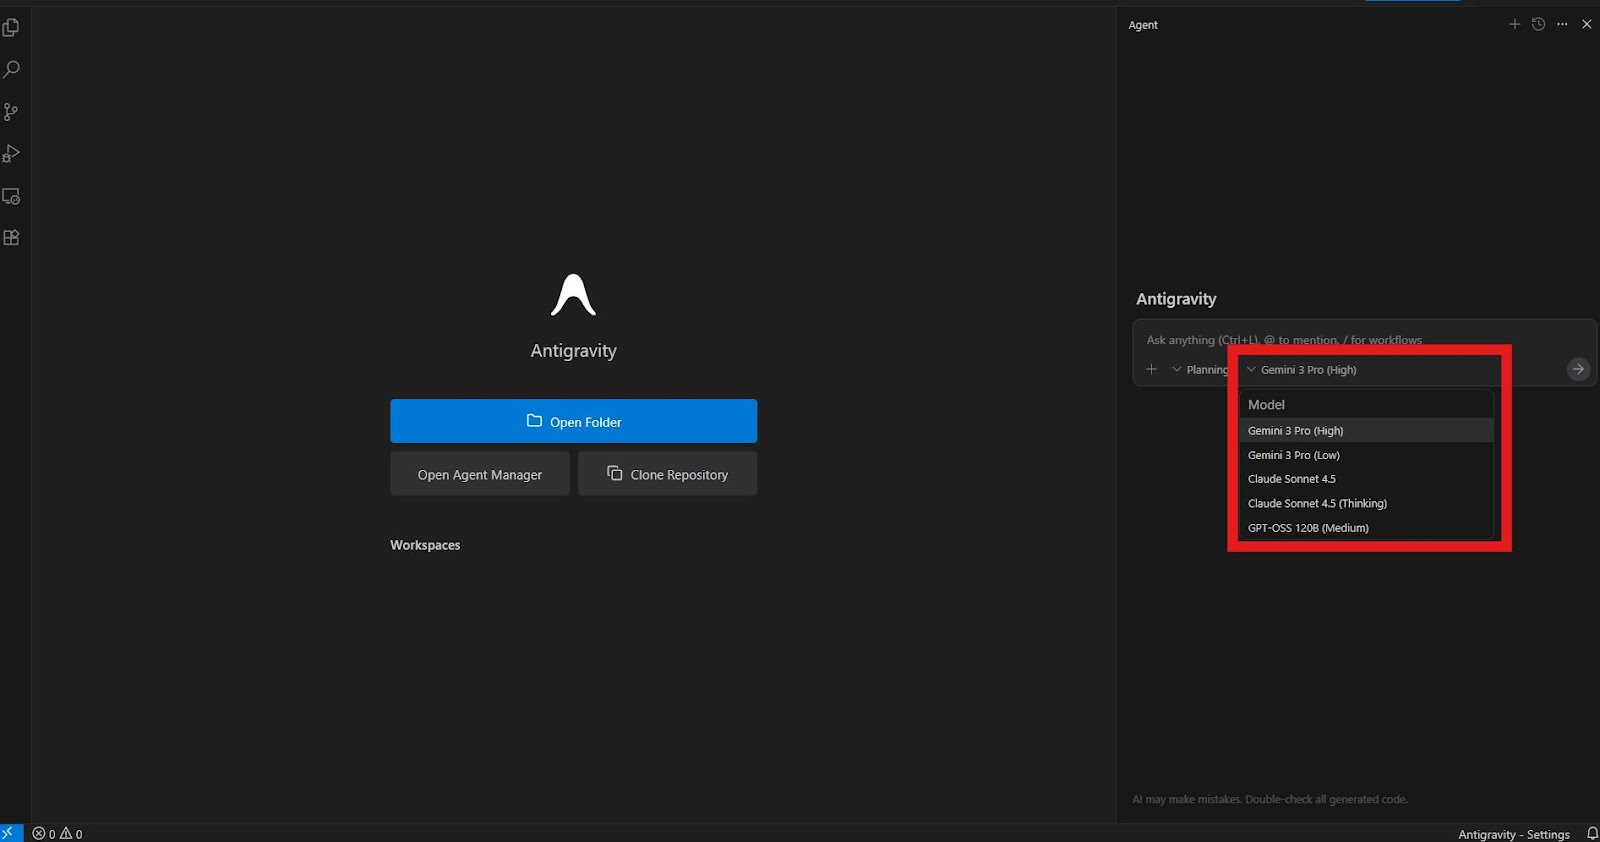The image size is (1600, 842).
Task: Open the Explorer icon in sidebar
Action: [11, 28]
